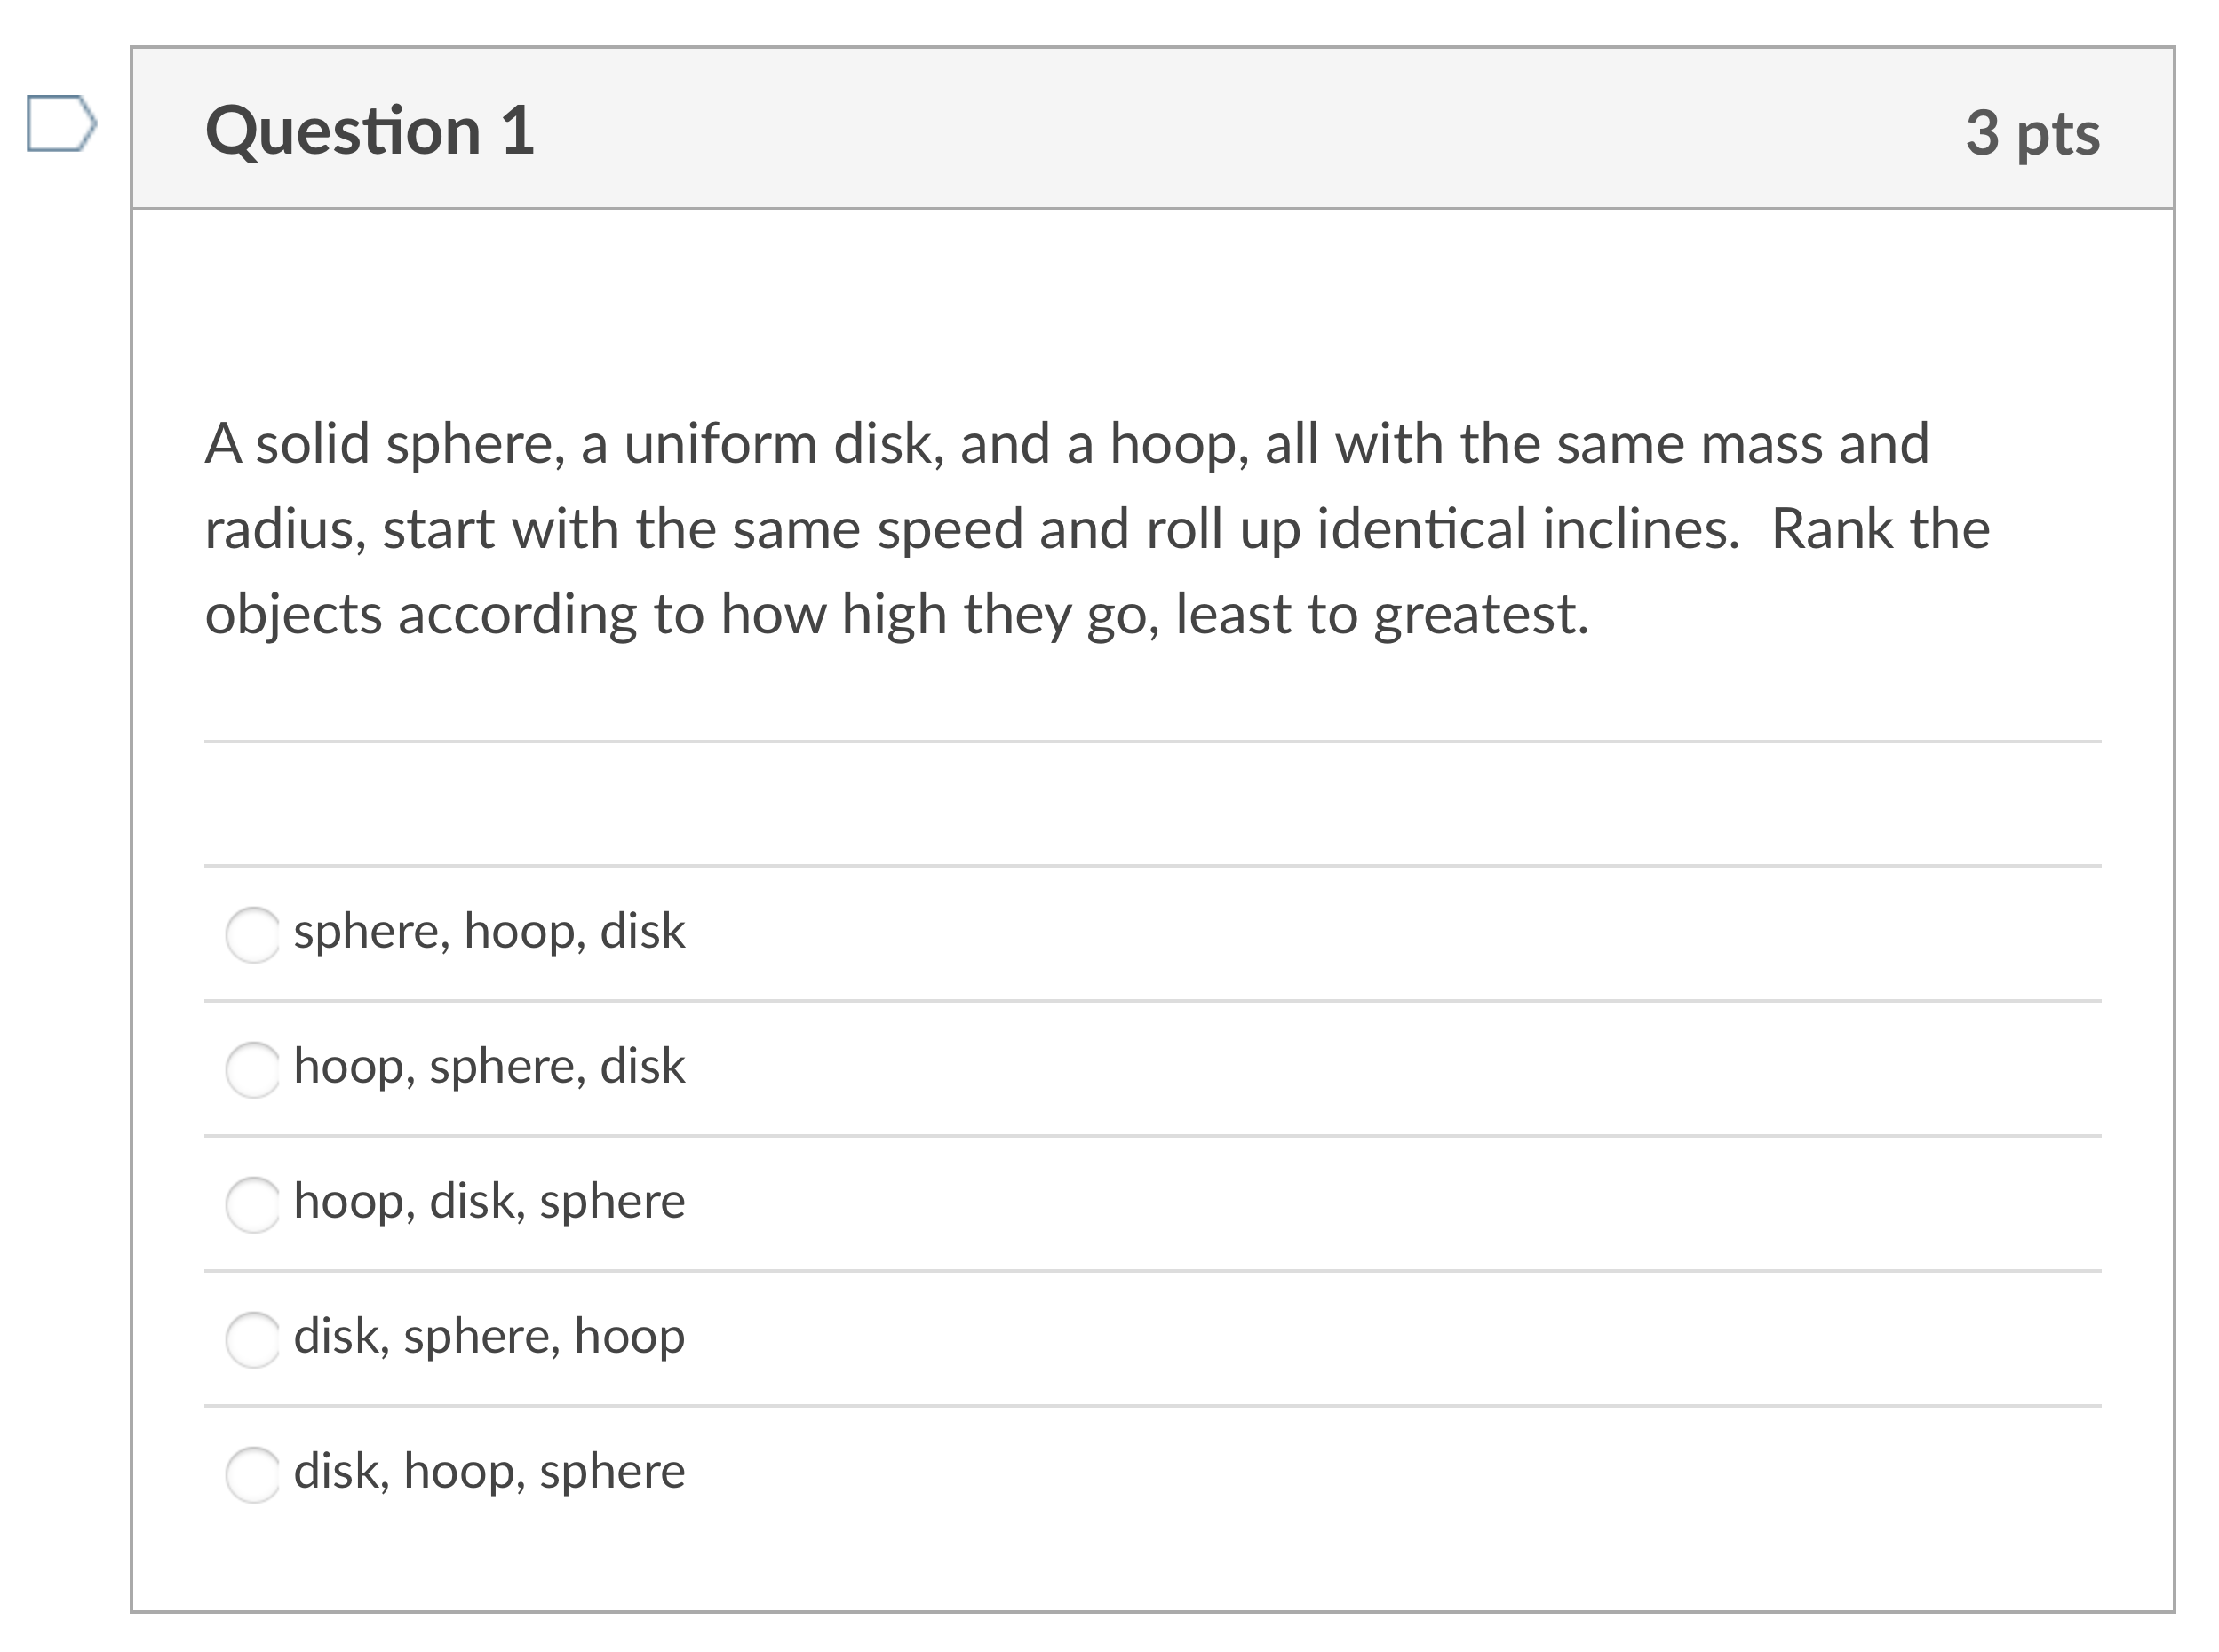
Task: Click the circle next to 'hoop, sphere, disk'
Action: 256,1072
